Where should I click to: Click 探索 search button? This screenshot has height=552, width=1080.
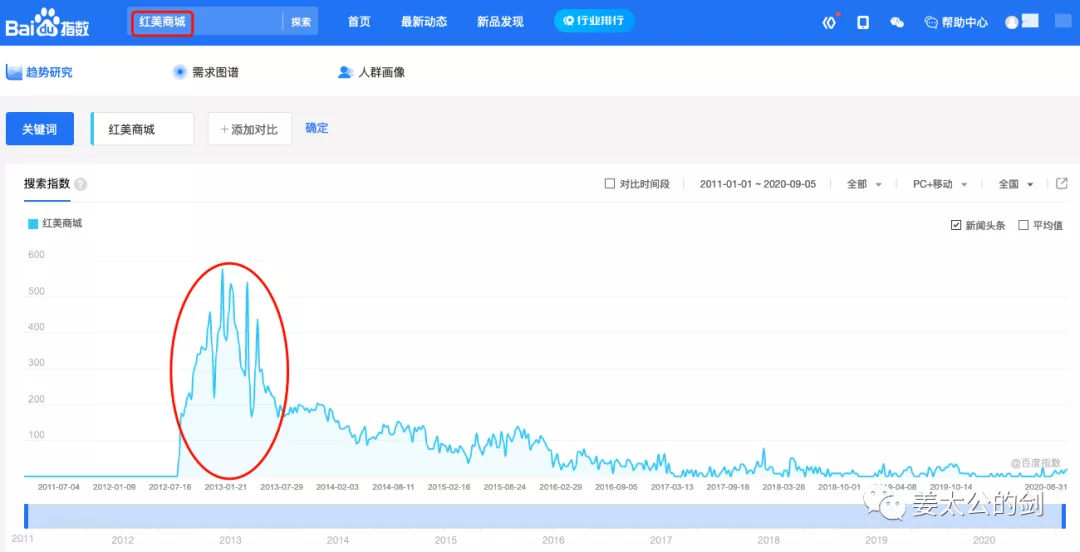point(301,22)
